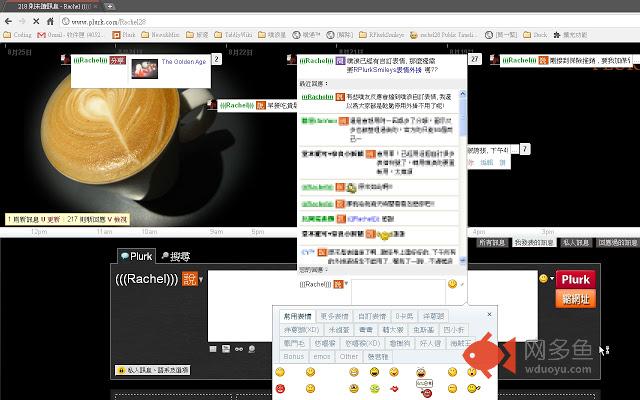Image resolution: width=640 pixels, height=400 pixels.
Task: Go back in the browser
Action: pos(8,21)
